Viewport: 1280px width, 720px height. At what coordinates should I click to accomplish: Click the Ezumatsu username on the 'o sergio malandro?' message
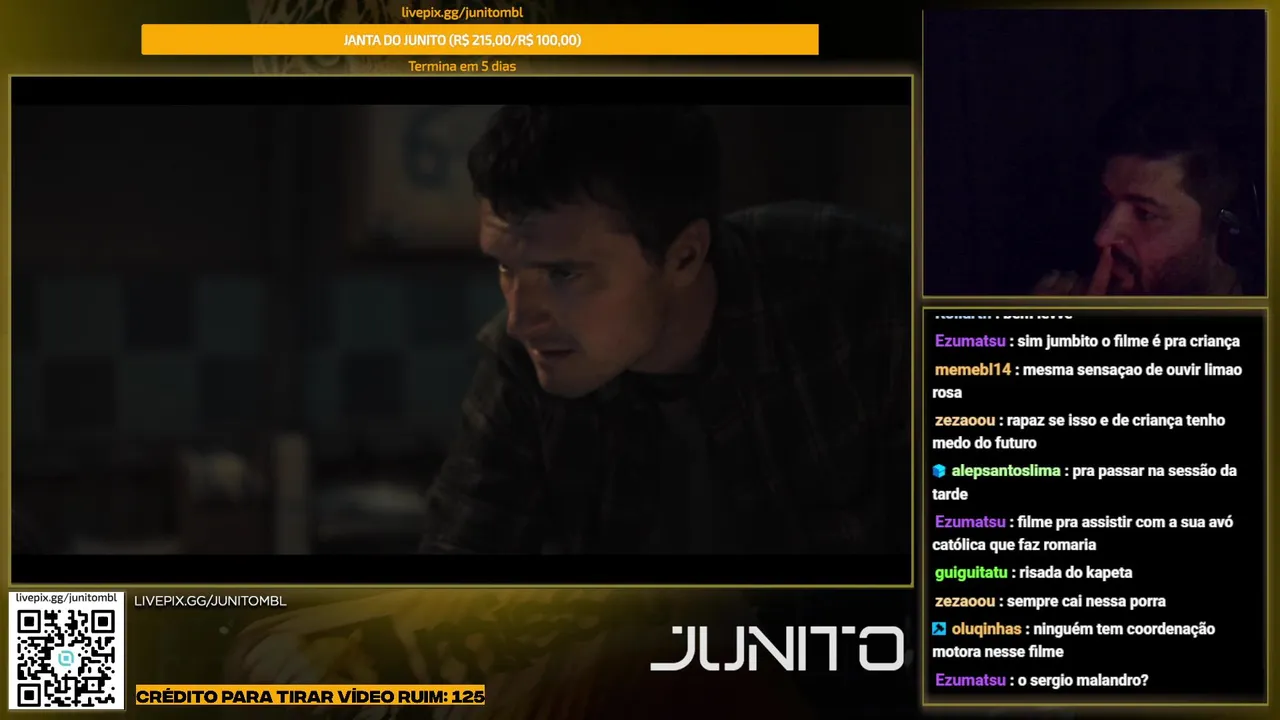(x=970, y=680)
